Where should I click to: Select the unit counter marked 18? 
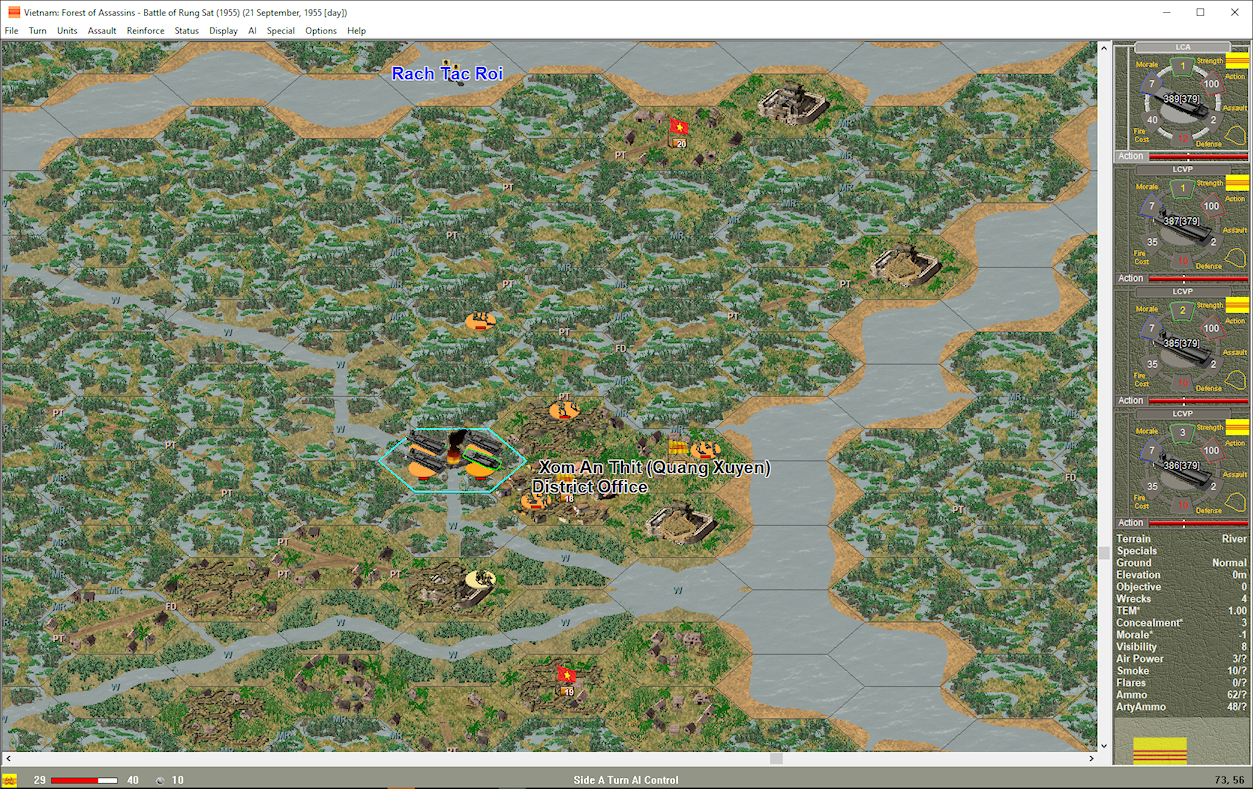click(567, 497)
